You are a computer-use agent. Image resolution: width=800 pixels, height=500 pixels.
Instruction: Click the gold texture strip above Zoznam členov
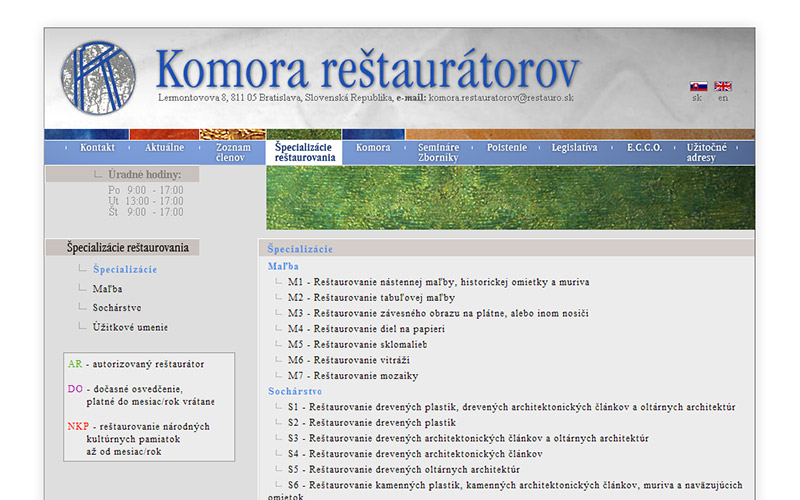(233, 135)
